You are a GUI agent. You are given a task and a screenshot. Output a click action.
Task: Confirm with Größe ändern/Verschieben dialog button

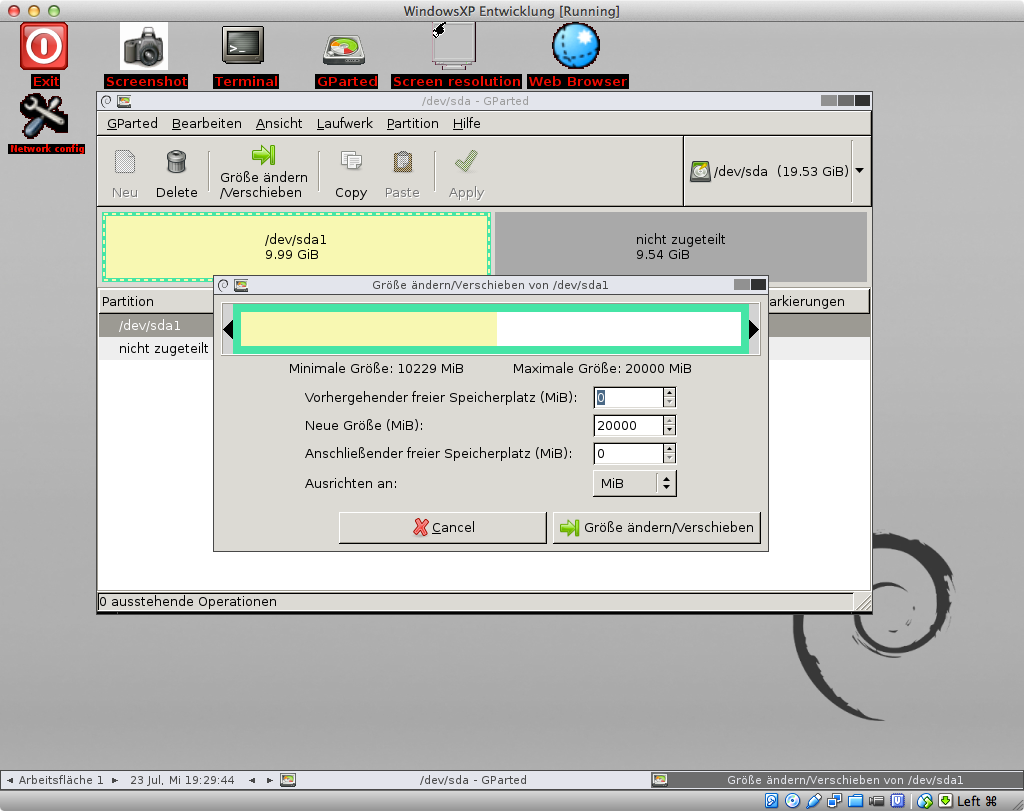pyautogui.click(x=657, y=528)
